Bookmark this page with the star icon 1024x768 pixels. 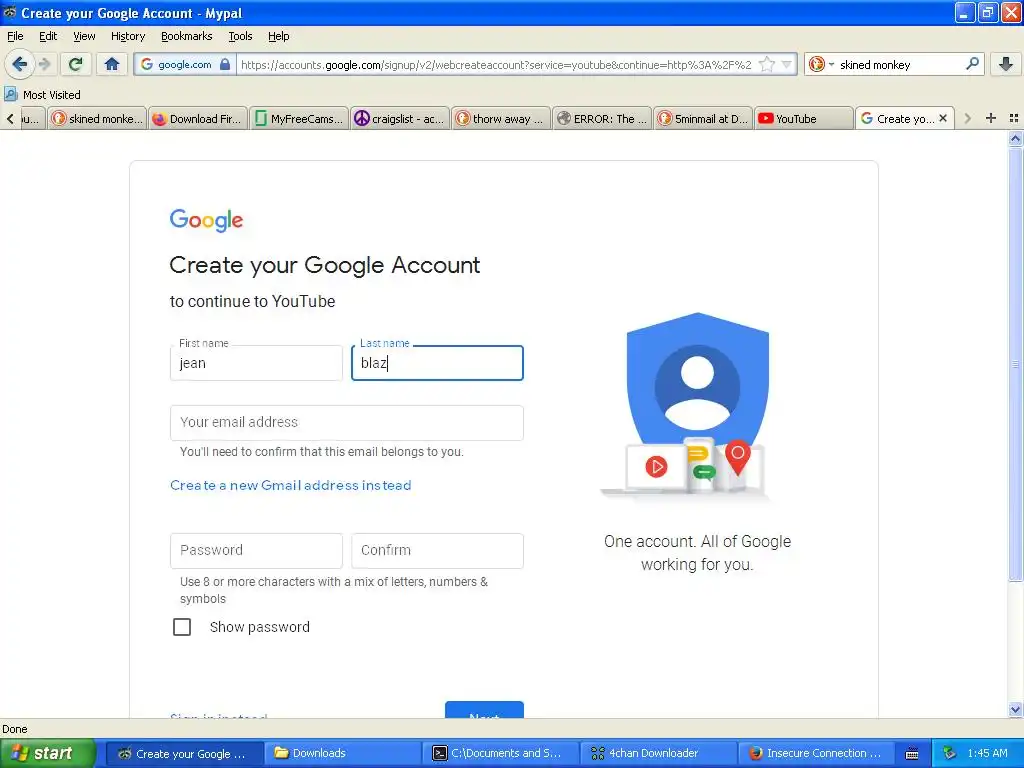coord(767,64)
